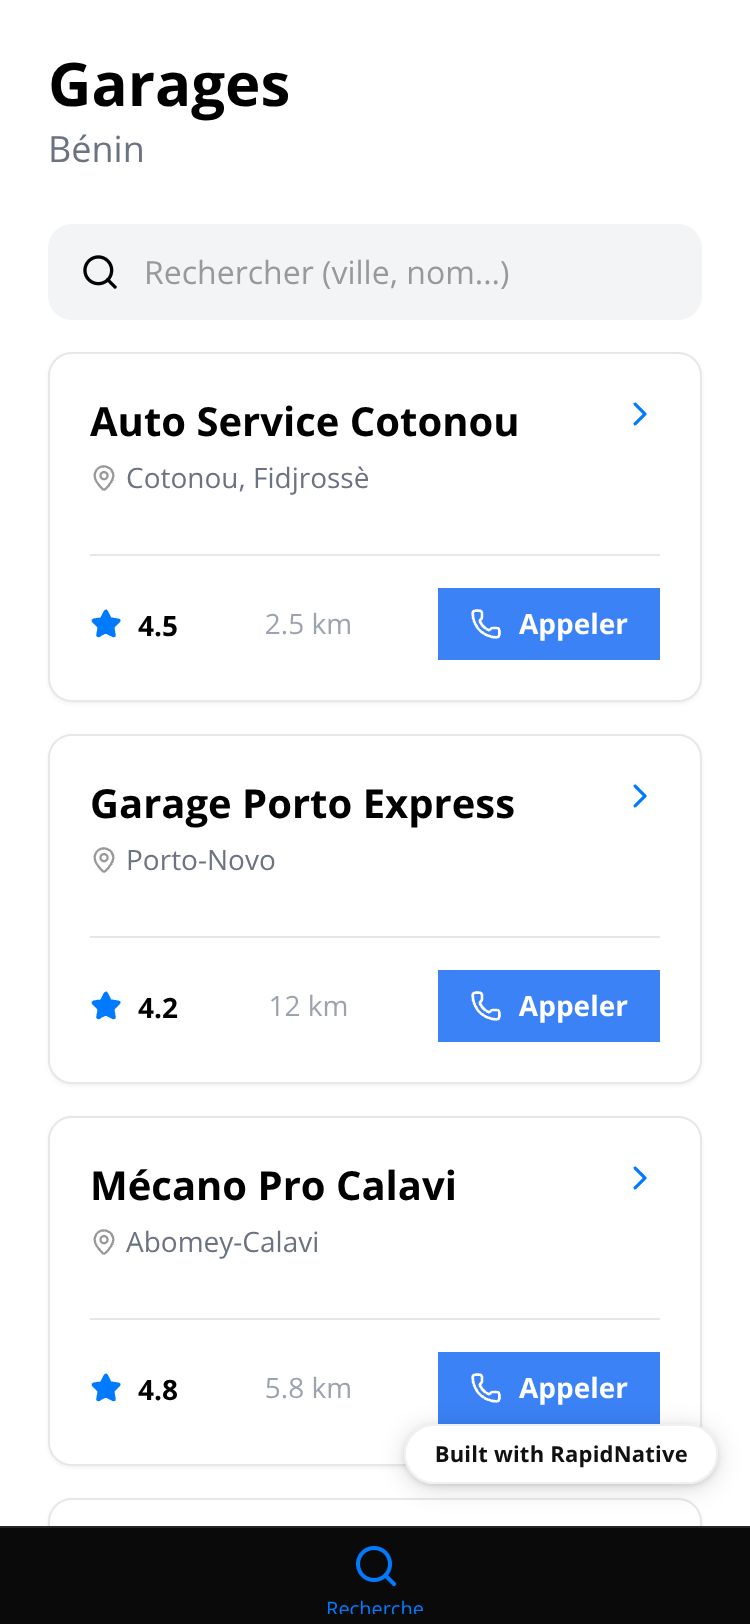Click the 2.5 km distance label
Image resolution: width=750 pixels, height=1624 pixels.
pos(308,625)
